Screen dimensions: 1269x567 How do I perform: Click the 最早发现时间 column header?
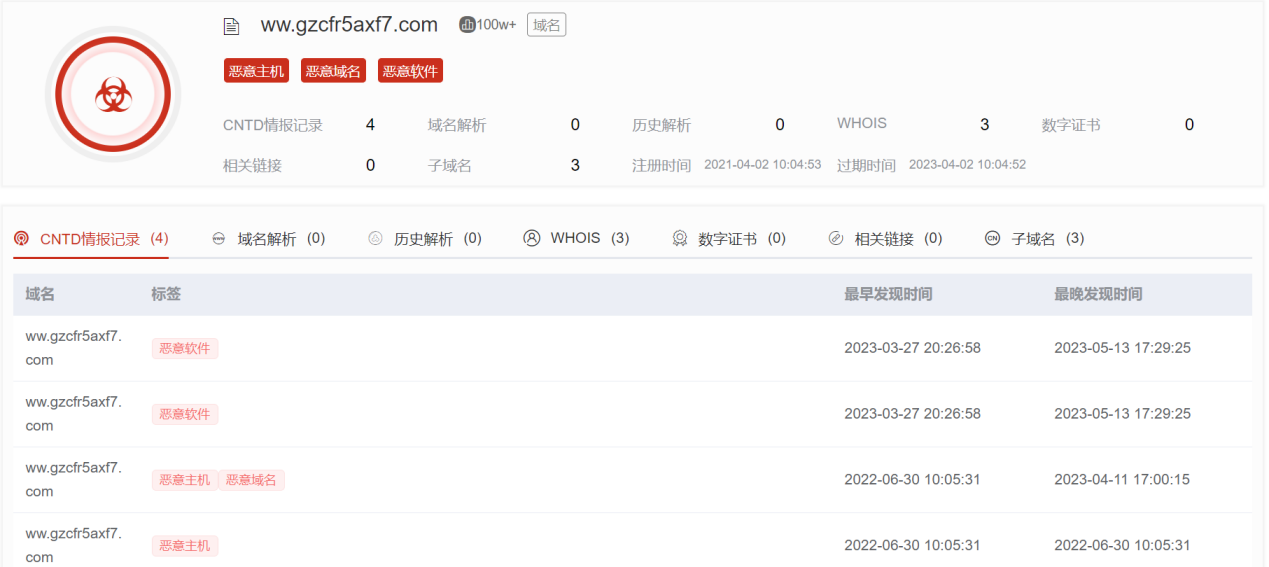[x=888, y=294]
